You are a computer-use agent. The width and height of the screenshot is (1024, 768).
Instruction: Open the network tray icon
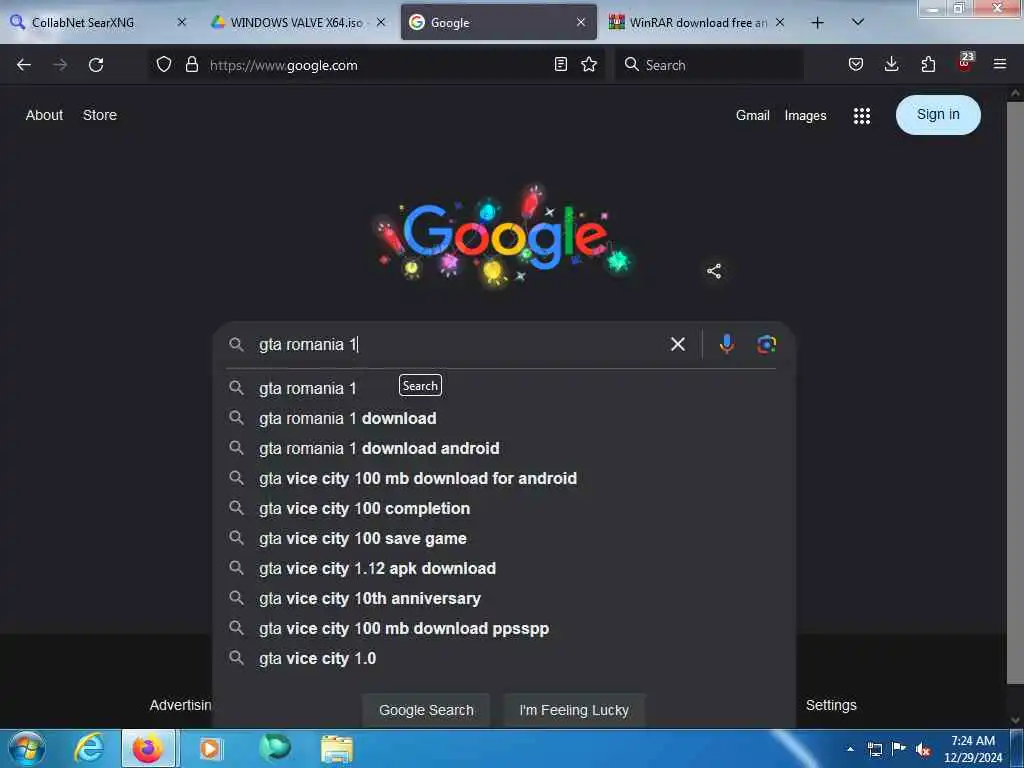click(875, 749)
